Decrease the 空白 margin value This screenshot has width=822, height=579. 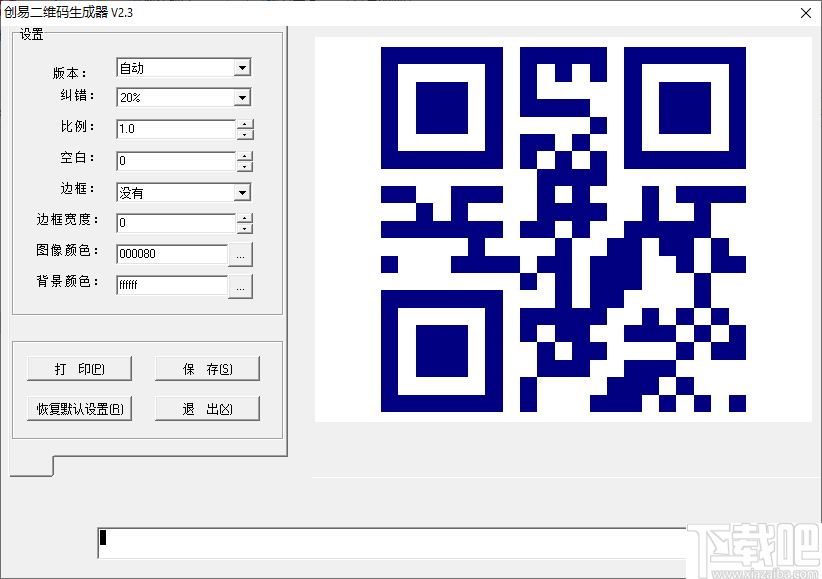(x=245, y=166)
